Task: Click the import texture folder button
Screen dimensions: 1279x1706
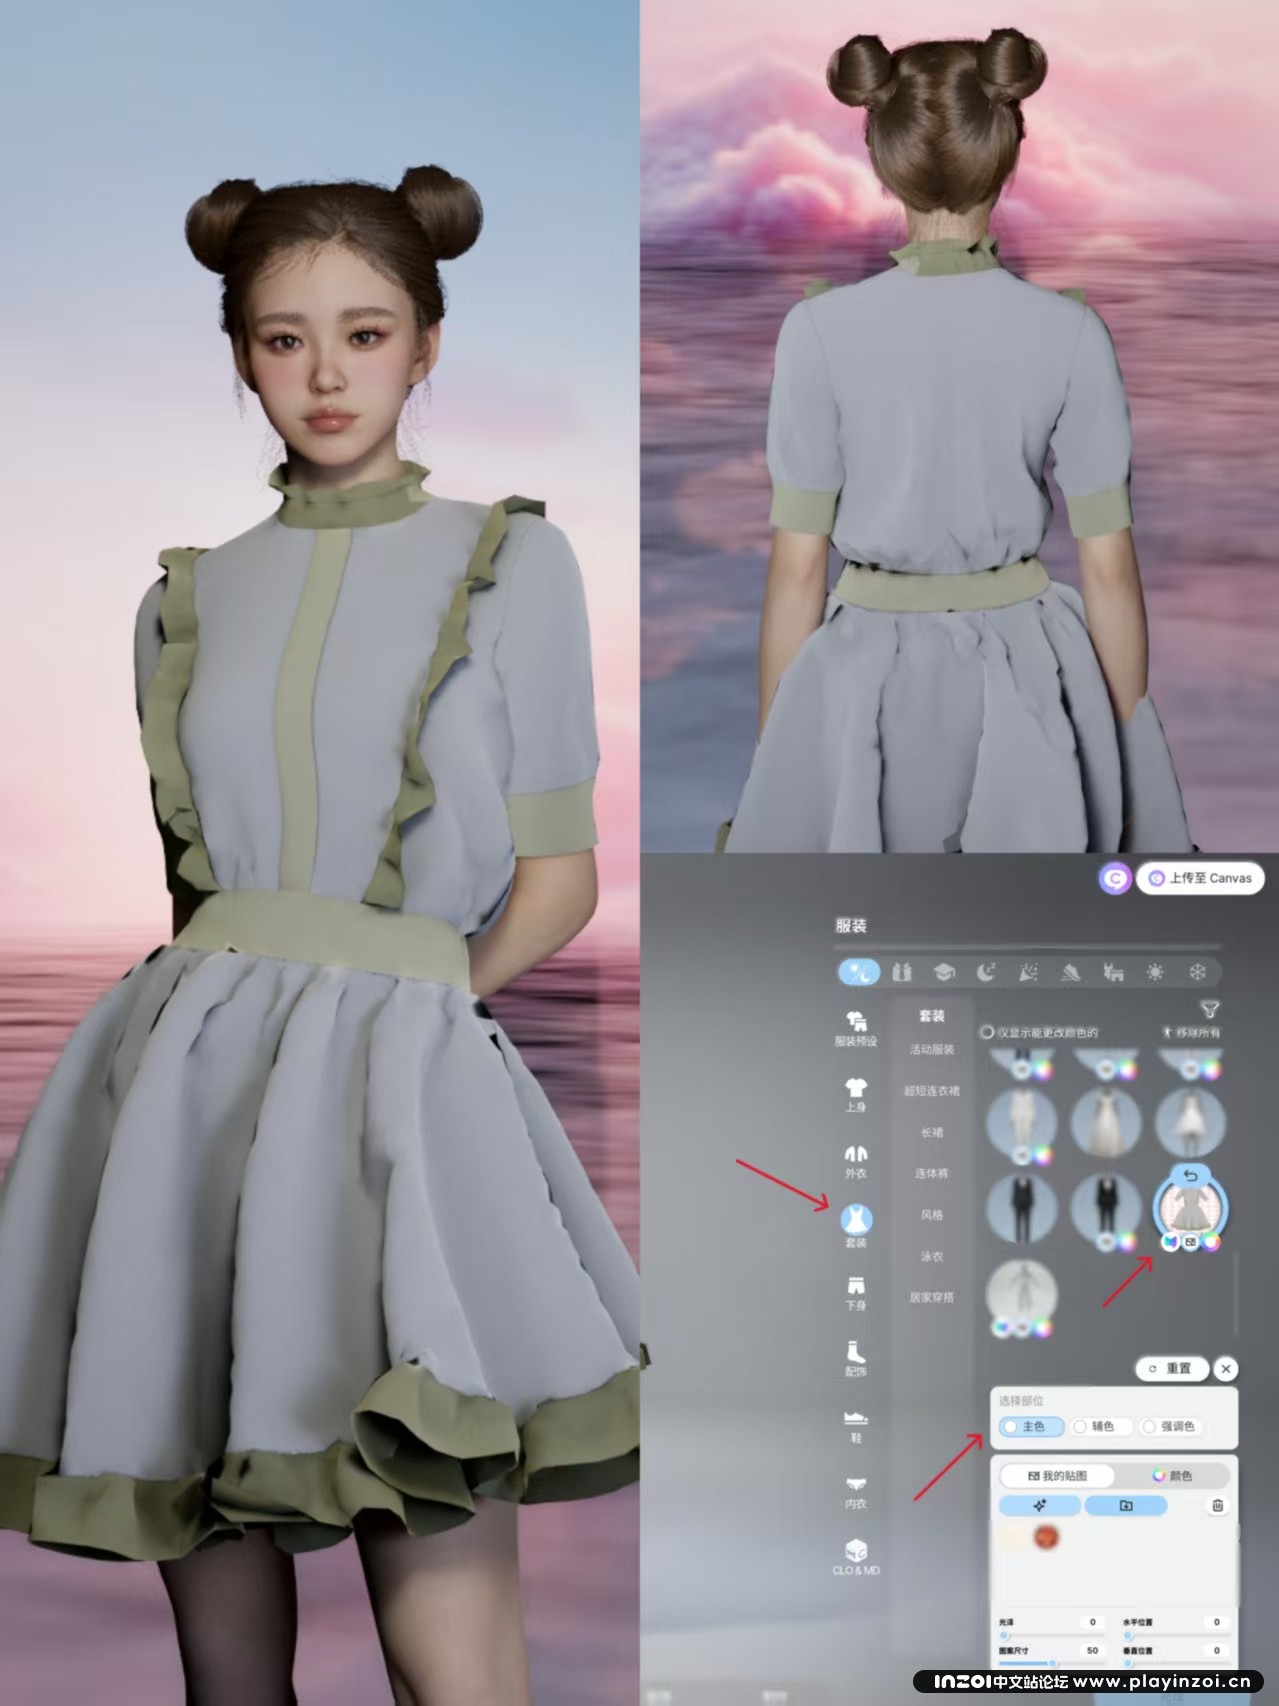Action: click(x=1126, y=1505)
